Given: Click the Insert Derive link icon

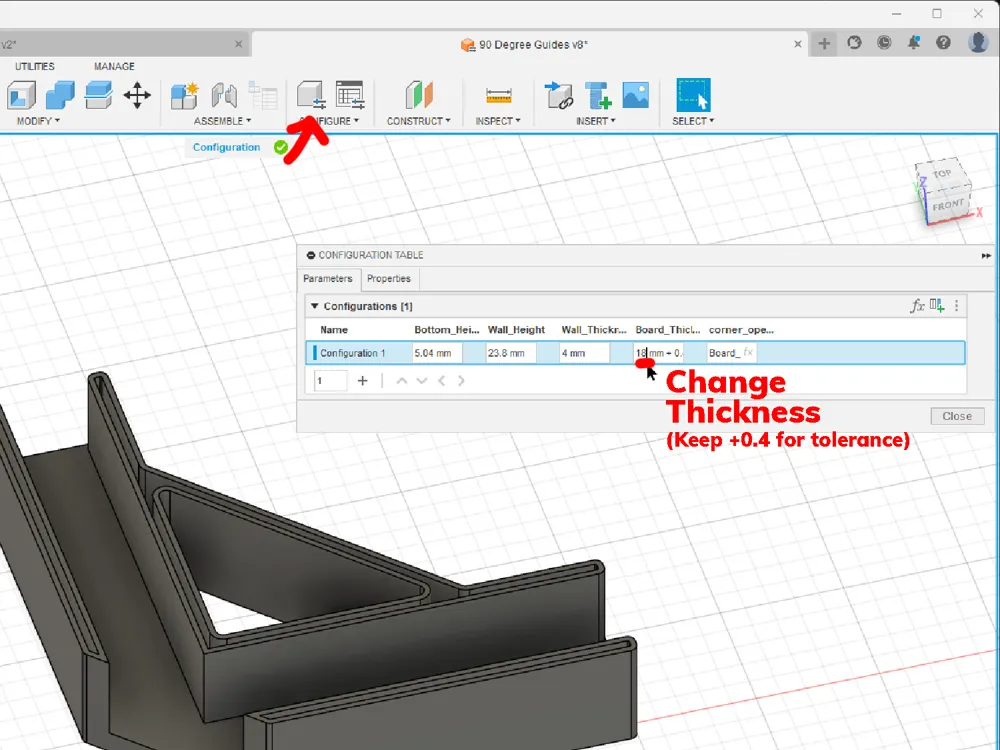Looking at the screenshot, I should coord(559,96).
